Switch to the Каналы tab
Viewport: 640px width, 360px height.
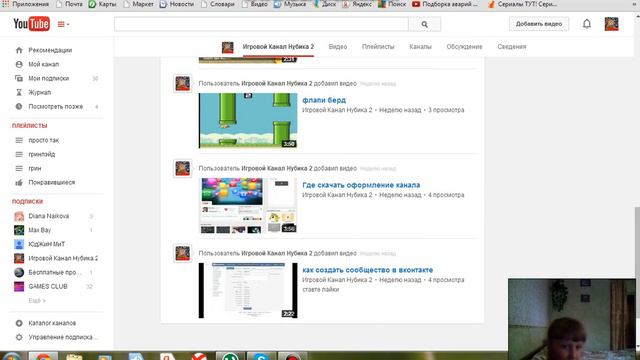pos(420,47)
